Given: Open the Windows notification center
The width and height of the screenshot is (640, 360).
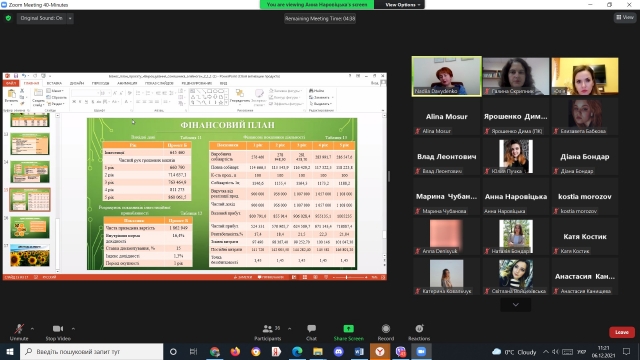Looking at the screenshot, I should click(x=627, y=351).
